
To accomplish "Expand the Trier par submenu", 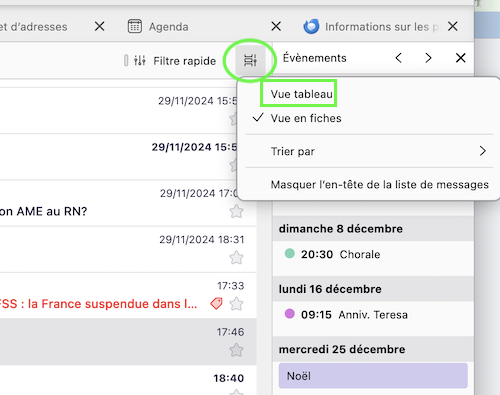I will tap(369, 151).
